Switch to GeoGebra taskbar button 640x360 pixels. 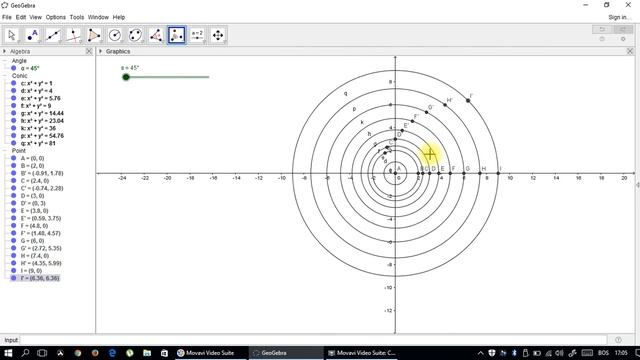(286, 353)
